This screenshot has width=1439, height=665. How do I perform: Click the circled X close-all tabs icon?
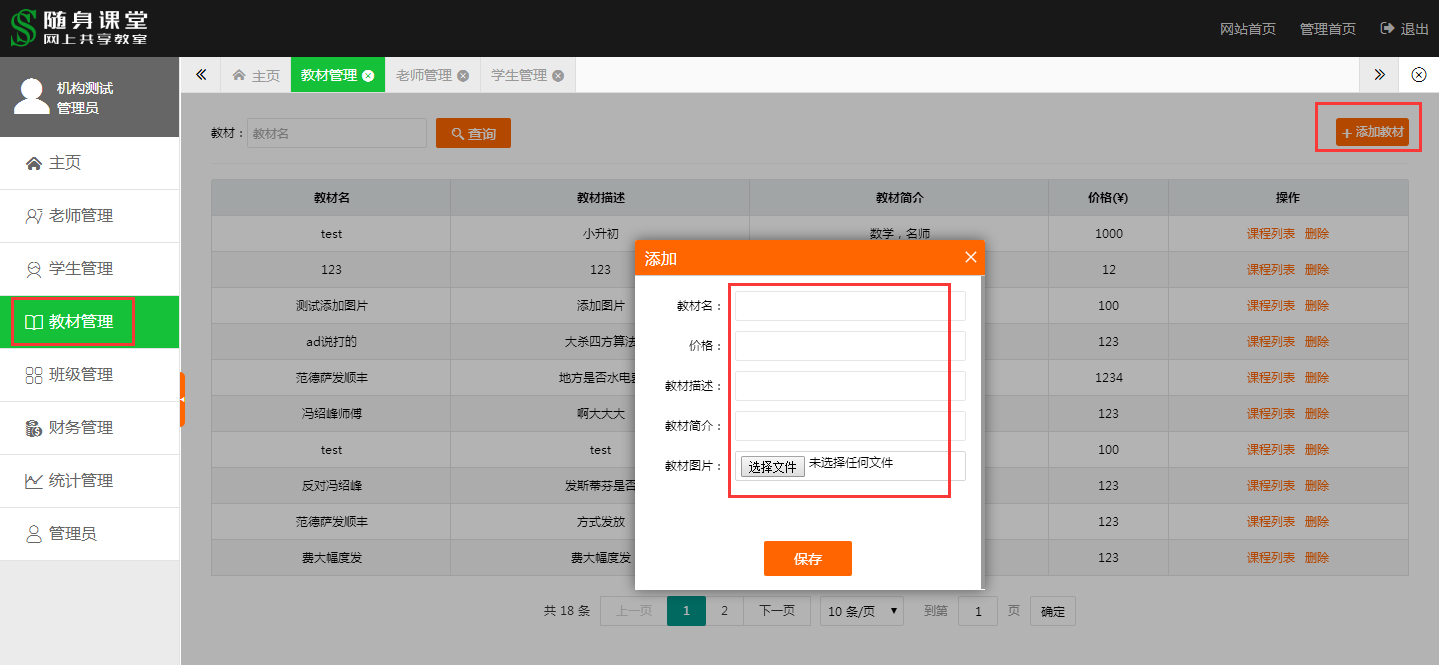(1418, 75)
